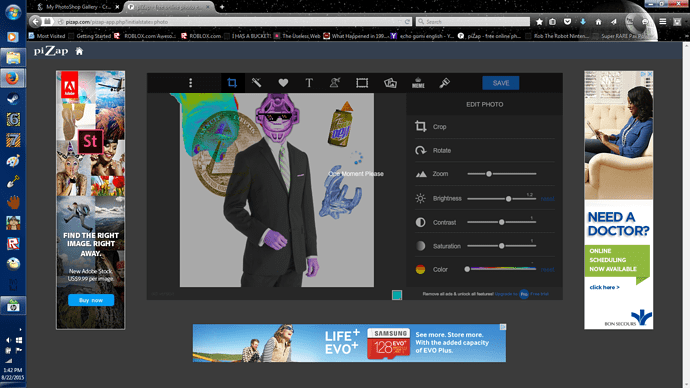Image resolution: width=690 pixels, height=388 pixels.
Task: Open the heart stickers tool
Action: click(x=283, y=83)
